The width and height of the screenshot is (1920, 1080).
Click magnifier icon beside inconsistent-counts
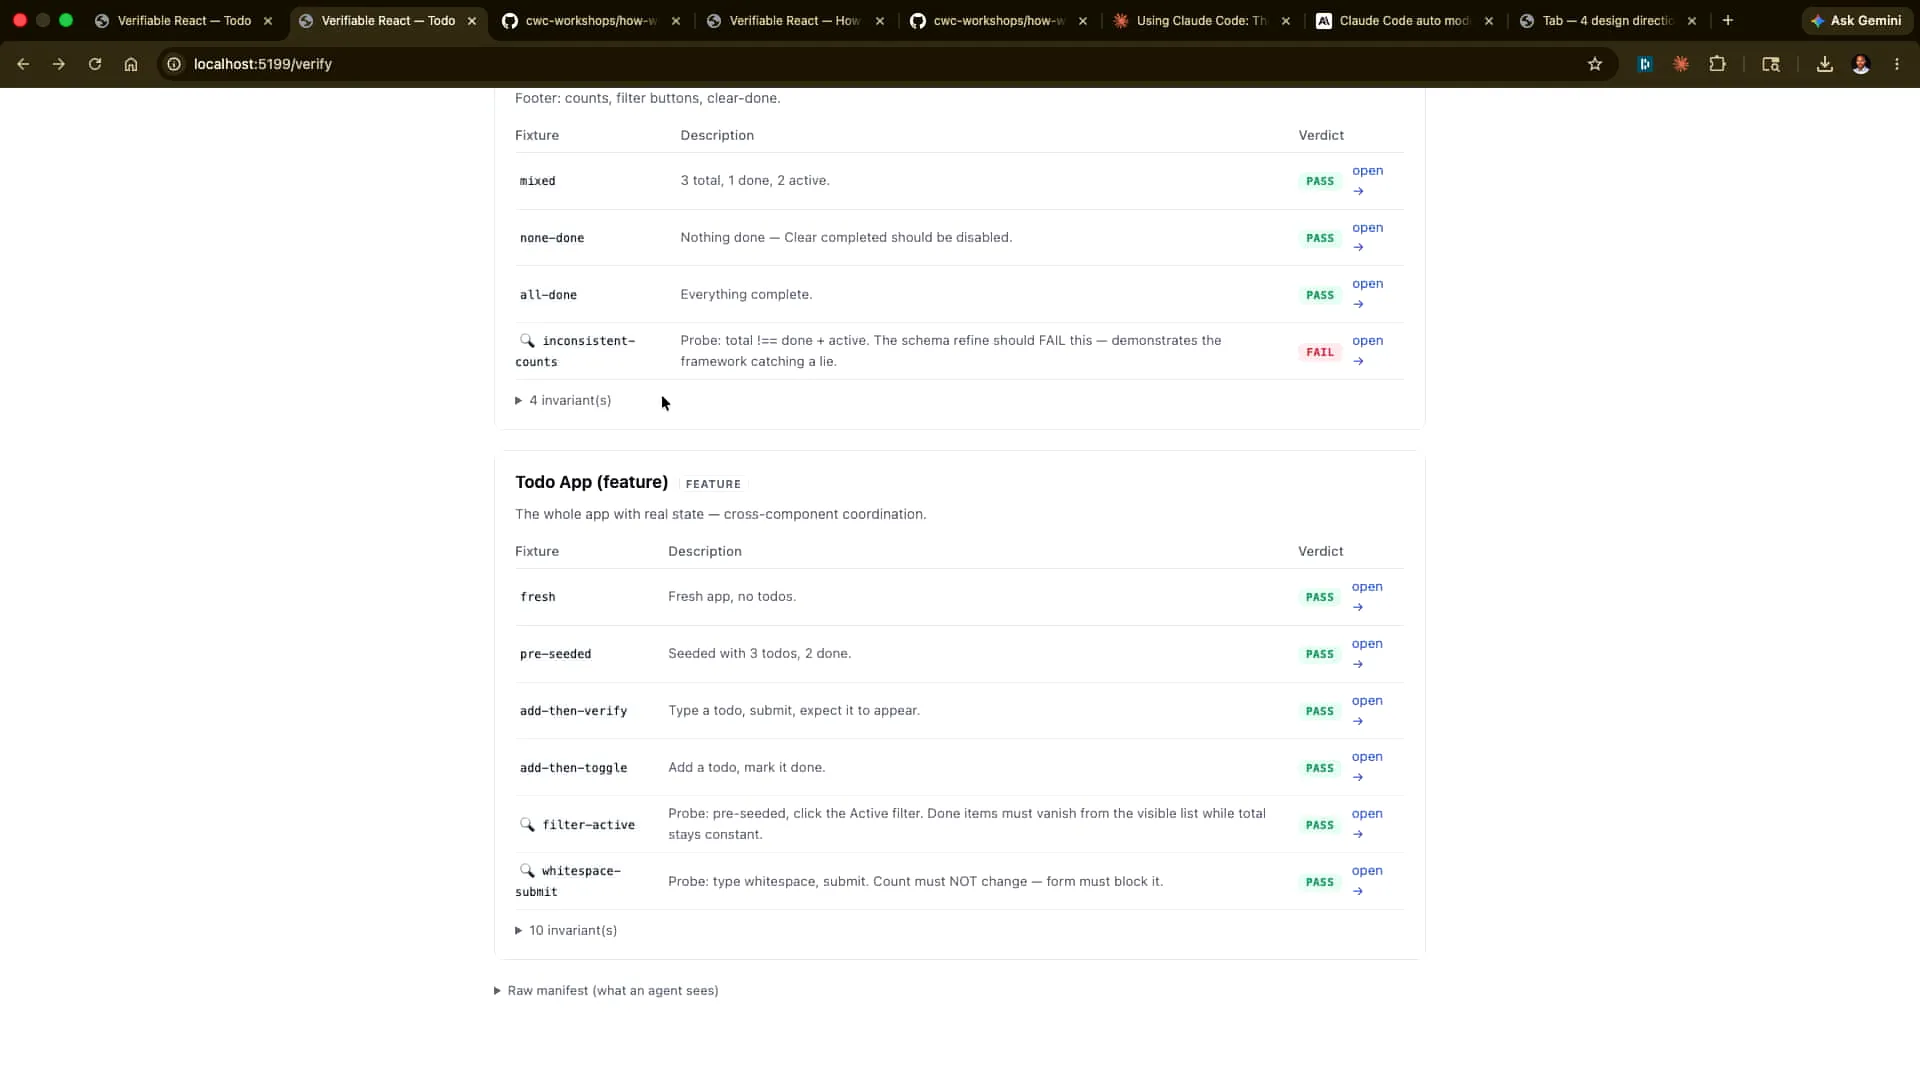pyautogui.click(x=527, y=341)
